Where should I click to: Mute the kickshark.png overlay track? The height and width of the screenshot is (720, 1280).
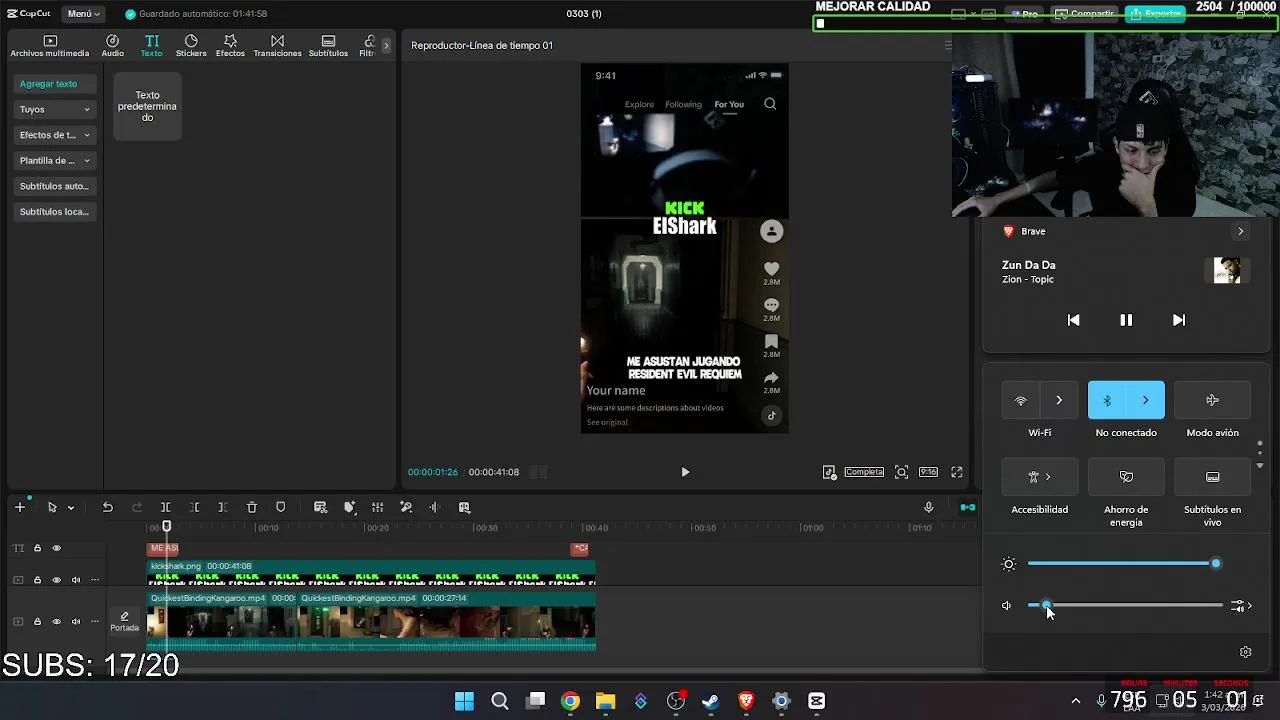(x=75, y=580)
